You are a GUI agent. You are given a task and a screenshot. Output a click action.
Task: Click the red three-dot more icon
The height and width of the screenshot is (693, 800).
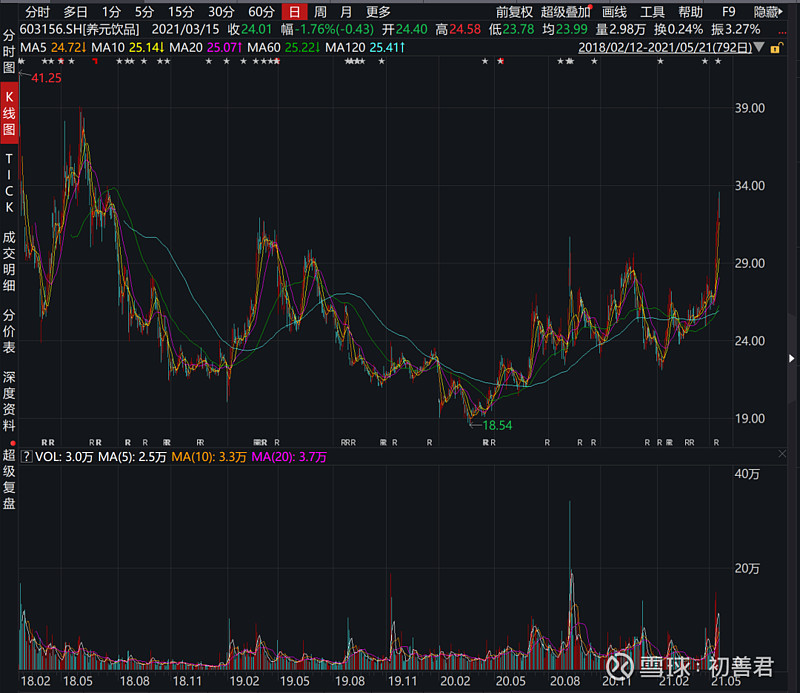point(782,33)
